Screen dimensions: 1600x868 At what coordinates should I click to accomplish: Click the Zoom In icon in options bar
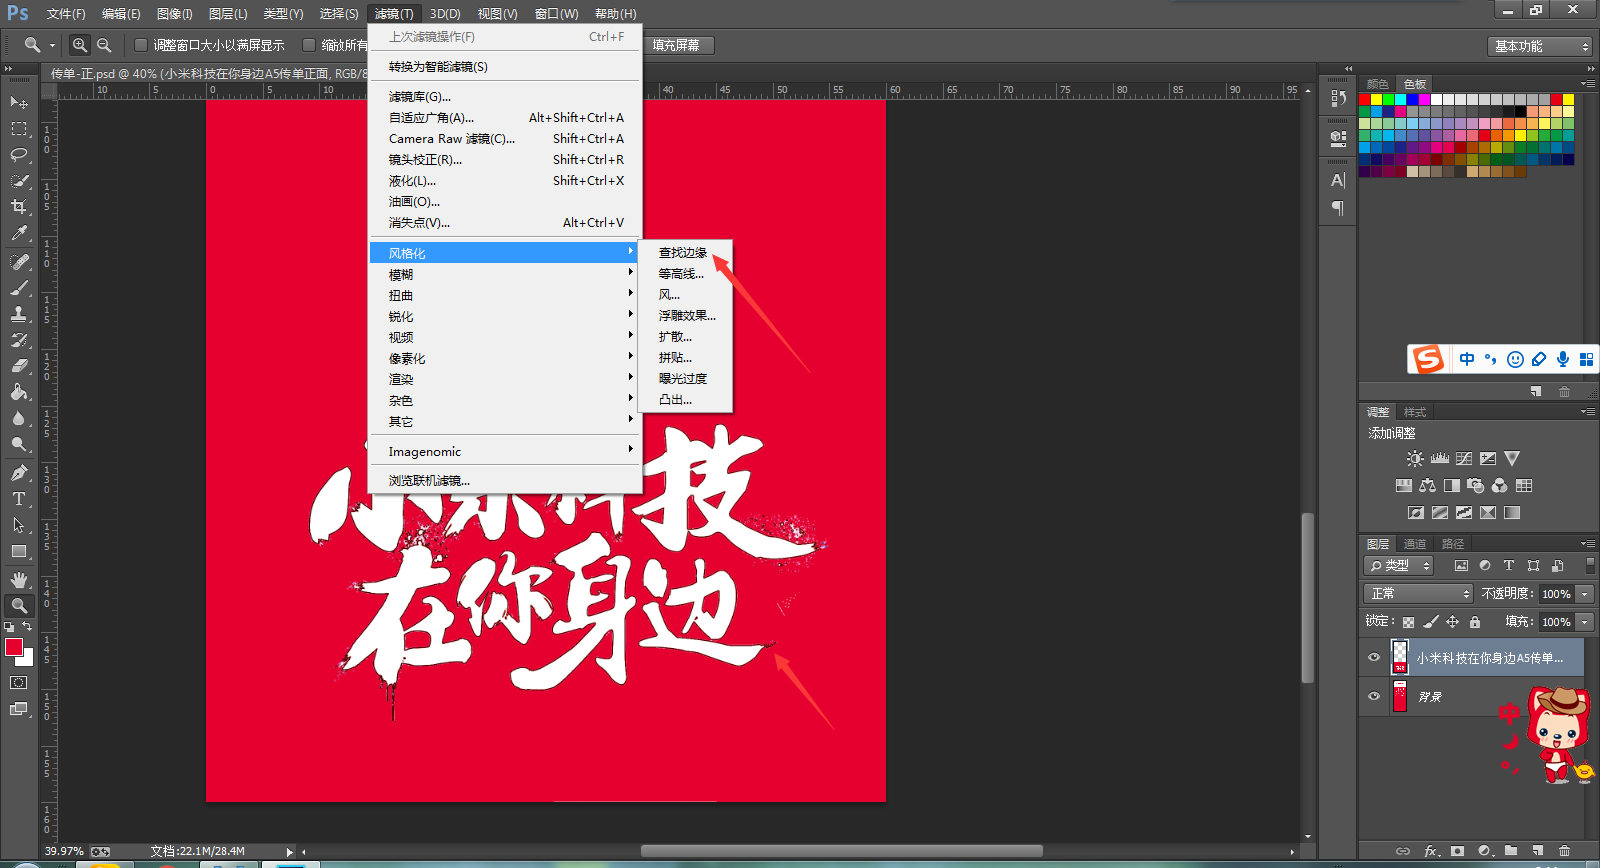[80, 45]
